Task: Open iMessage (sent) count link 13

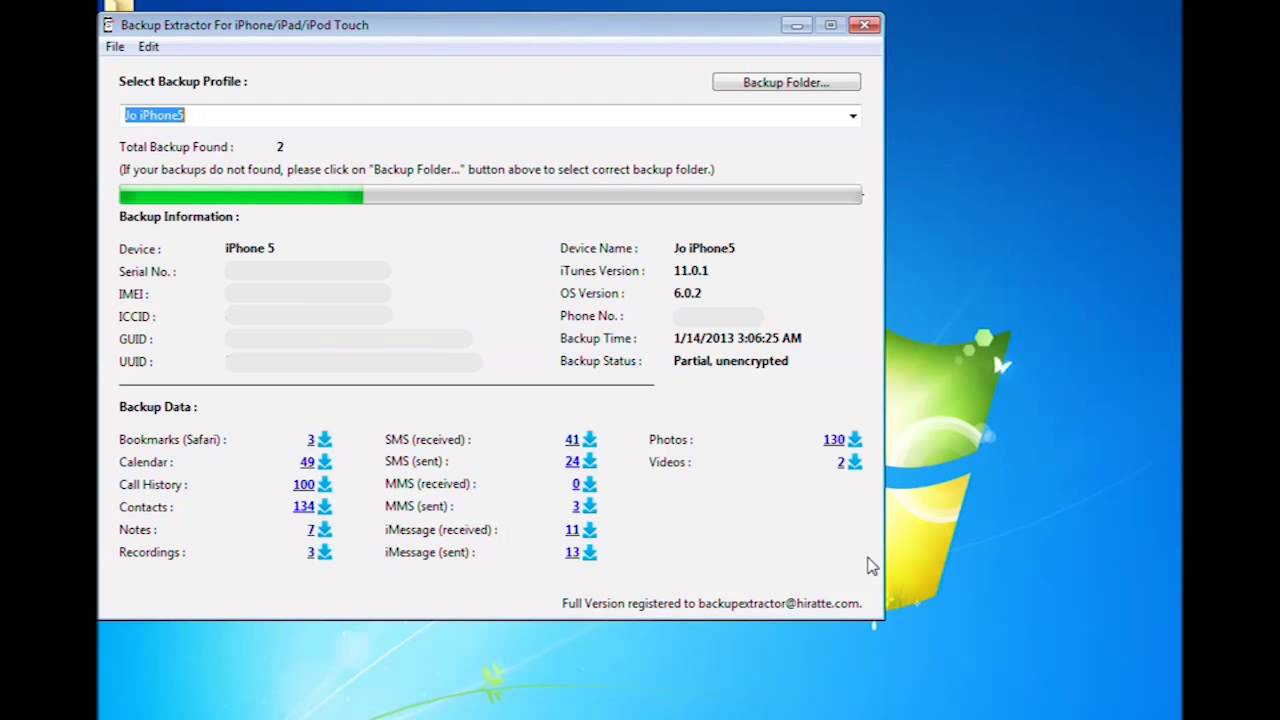Action: coord(572,552)
